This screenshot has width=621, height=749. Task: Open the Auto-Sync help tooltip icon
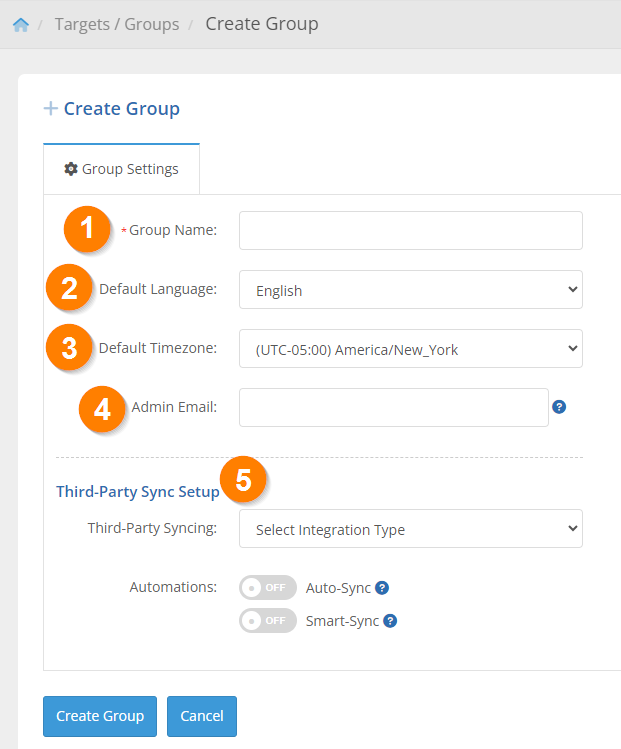tap(382, 588)
